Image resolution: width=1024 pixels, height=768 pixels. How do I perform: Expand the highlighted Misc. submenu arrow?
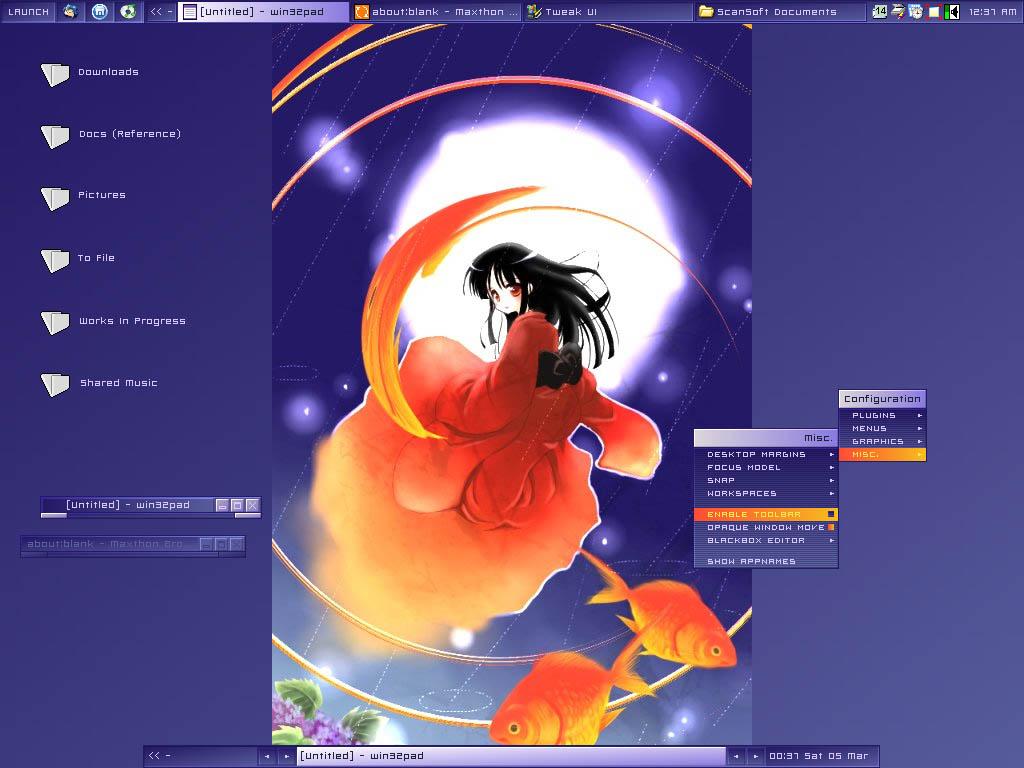[920, 455]
